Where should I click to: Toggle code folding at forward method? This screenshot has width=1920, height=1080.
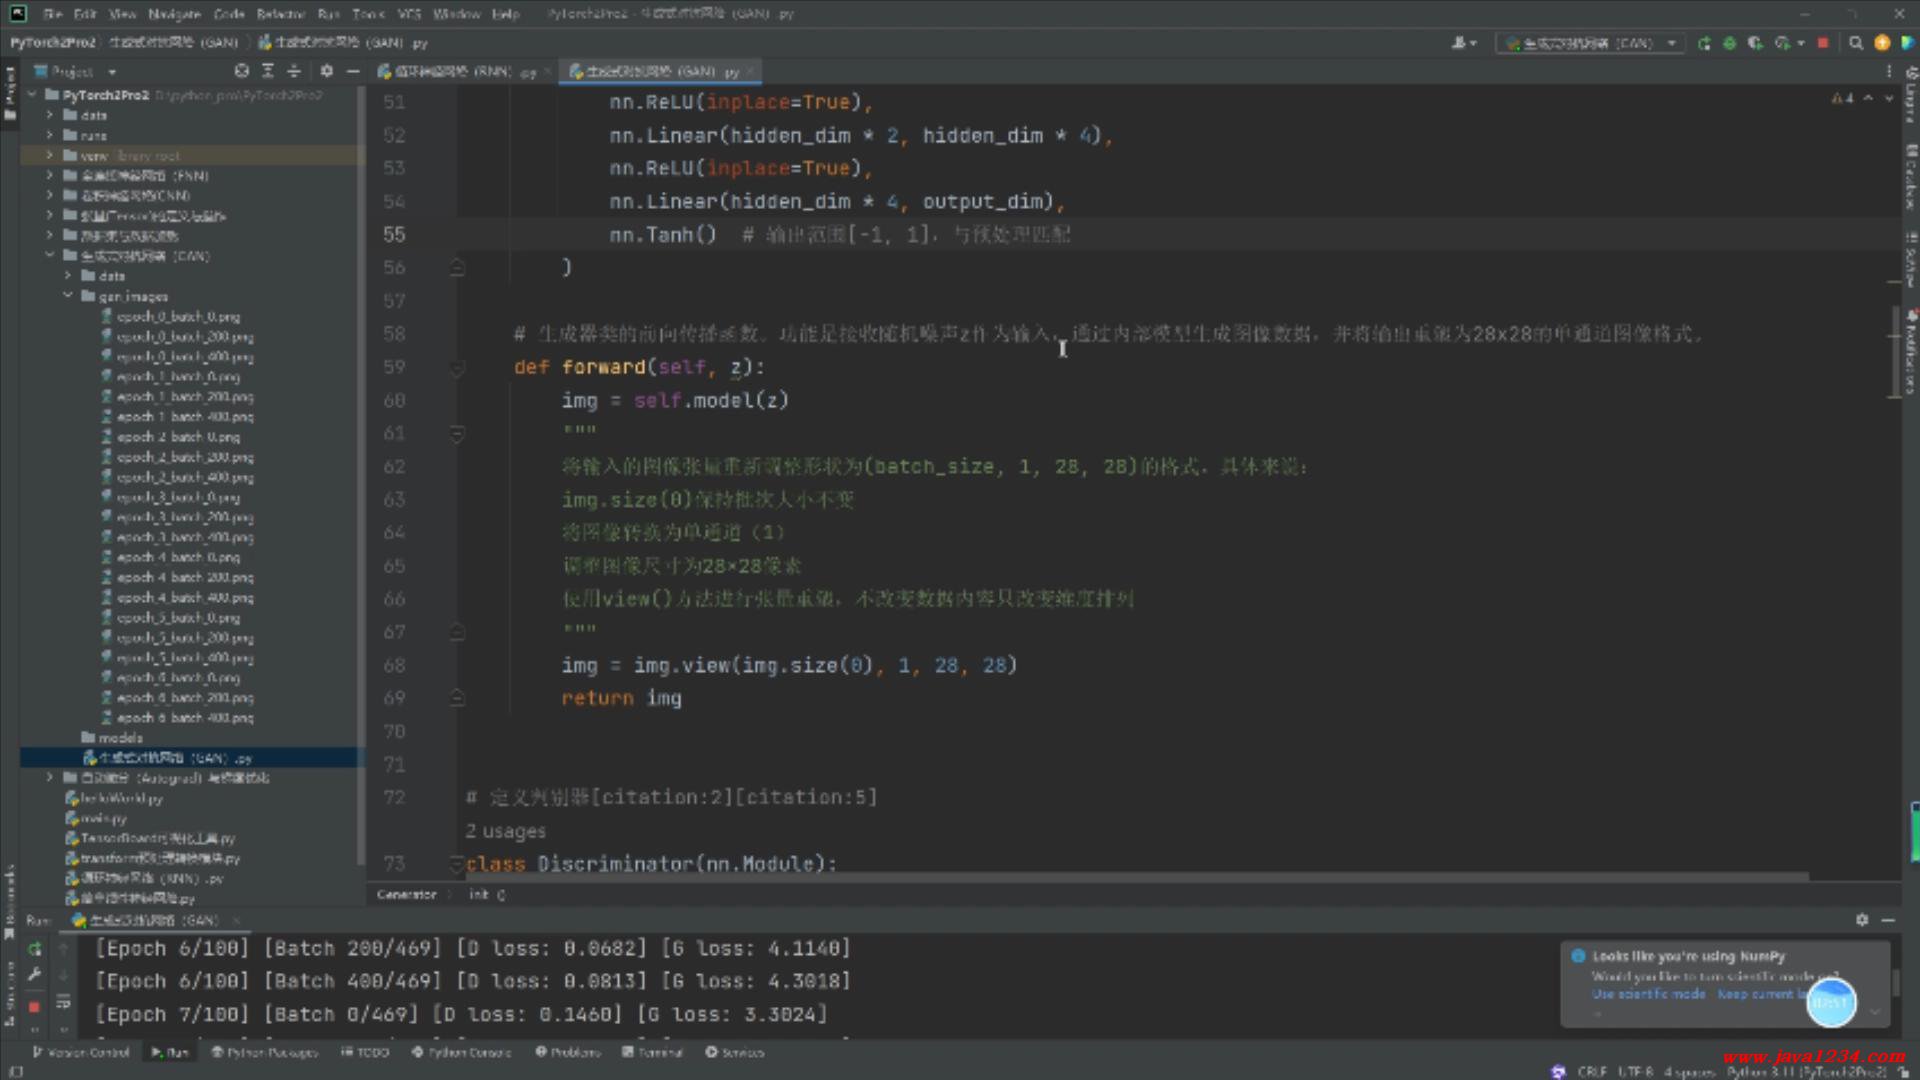[x=457, y=368]
